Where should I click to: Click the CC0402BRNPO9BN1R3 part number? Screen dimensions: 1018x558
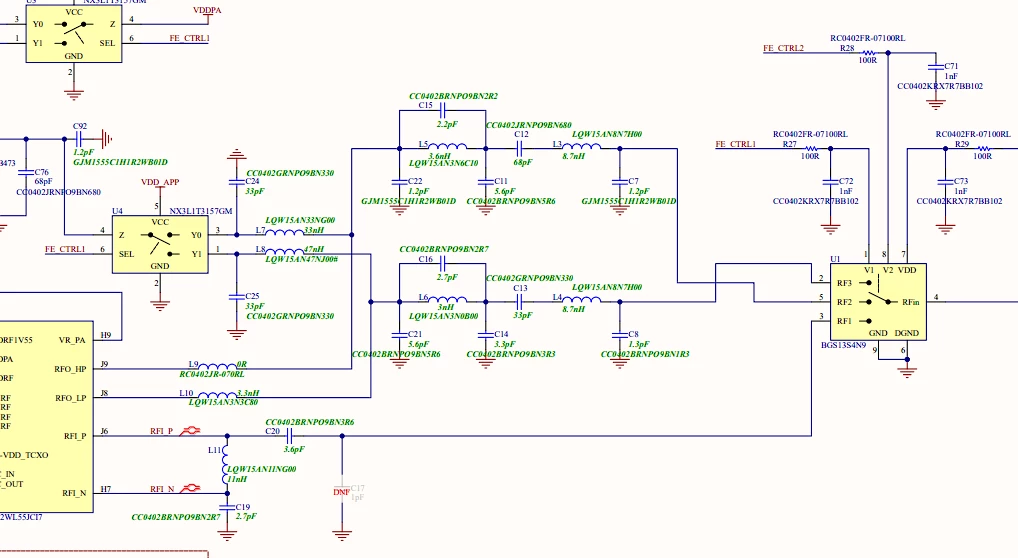pyautogui.click(x=645, y=355)
